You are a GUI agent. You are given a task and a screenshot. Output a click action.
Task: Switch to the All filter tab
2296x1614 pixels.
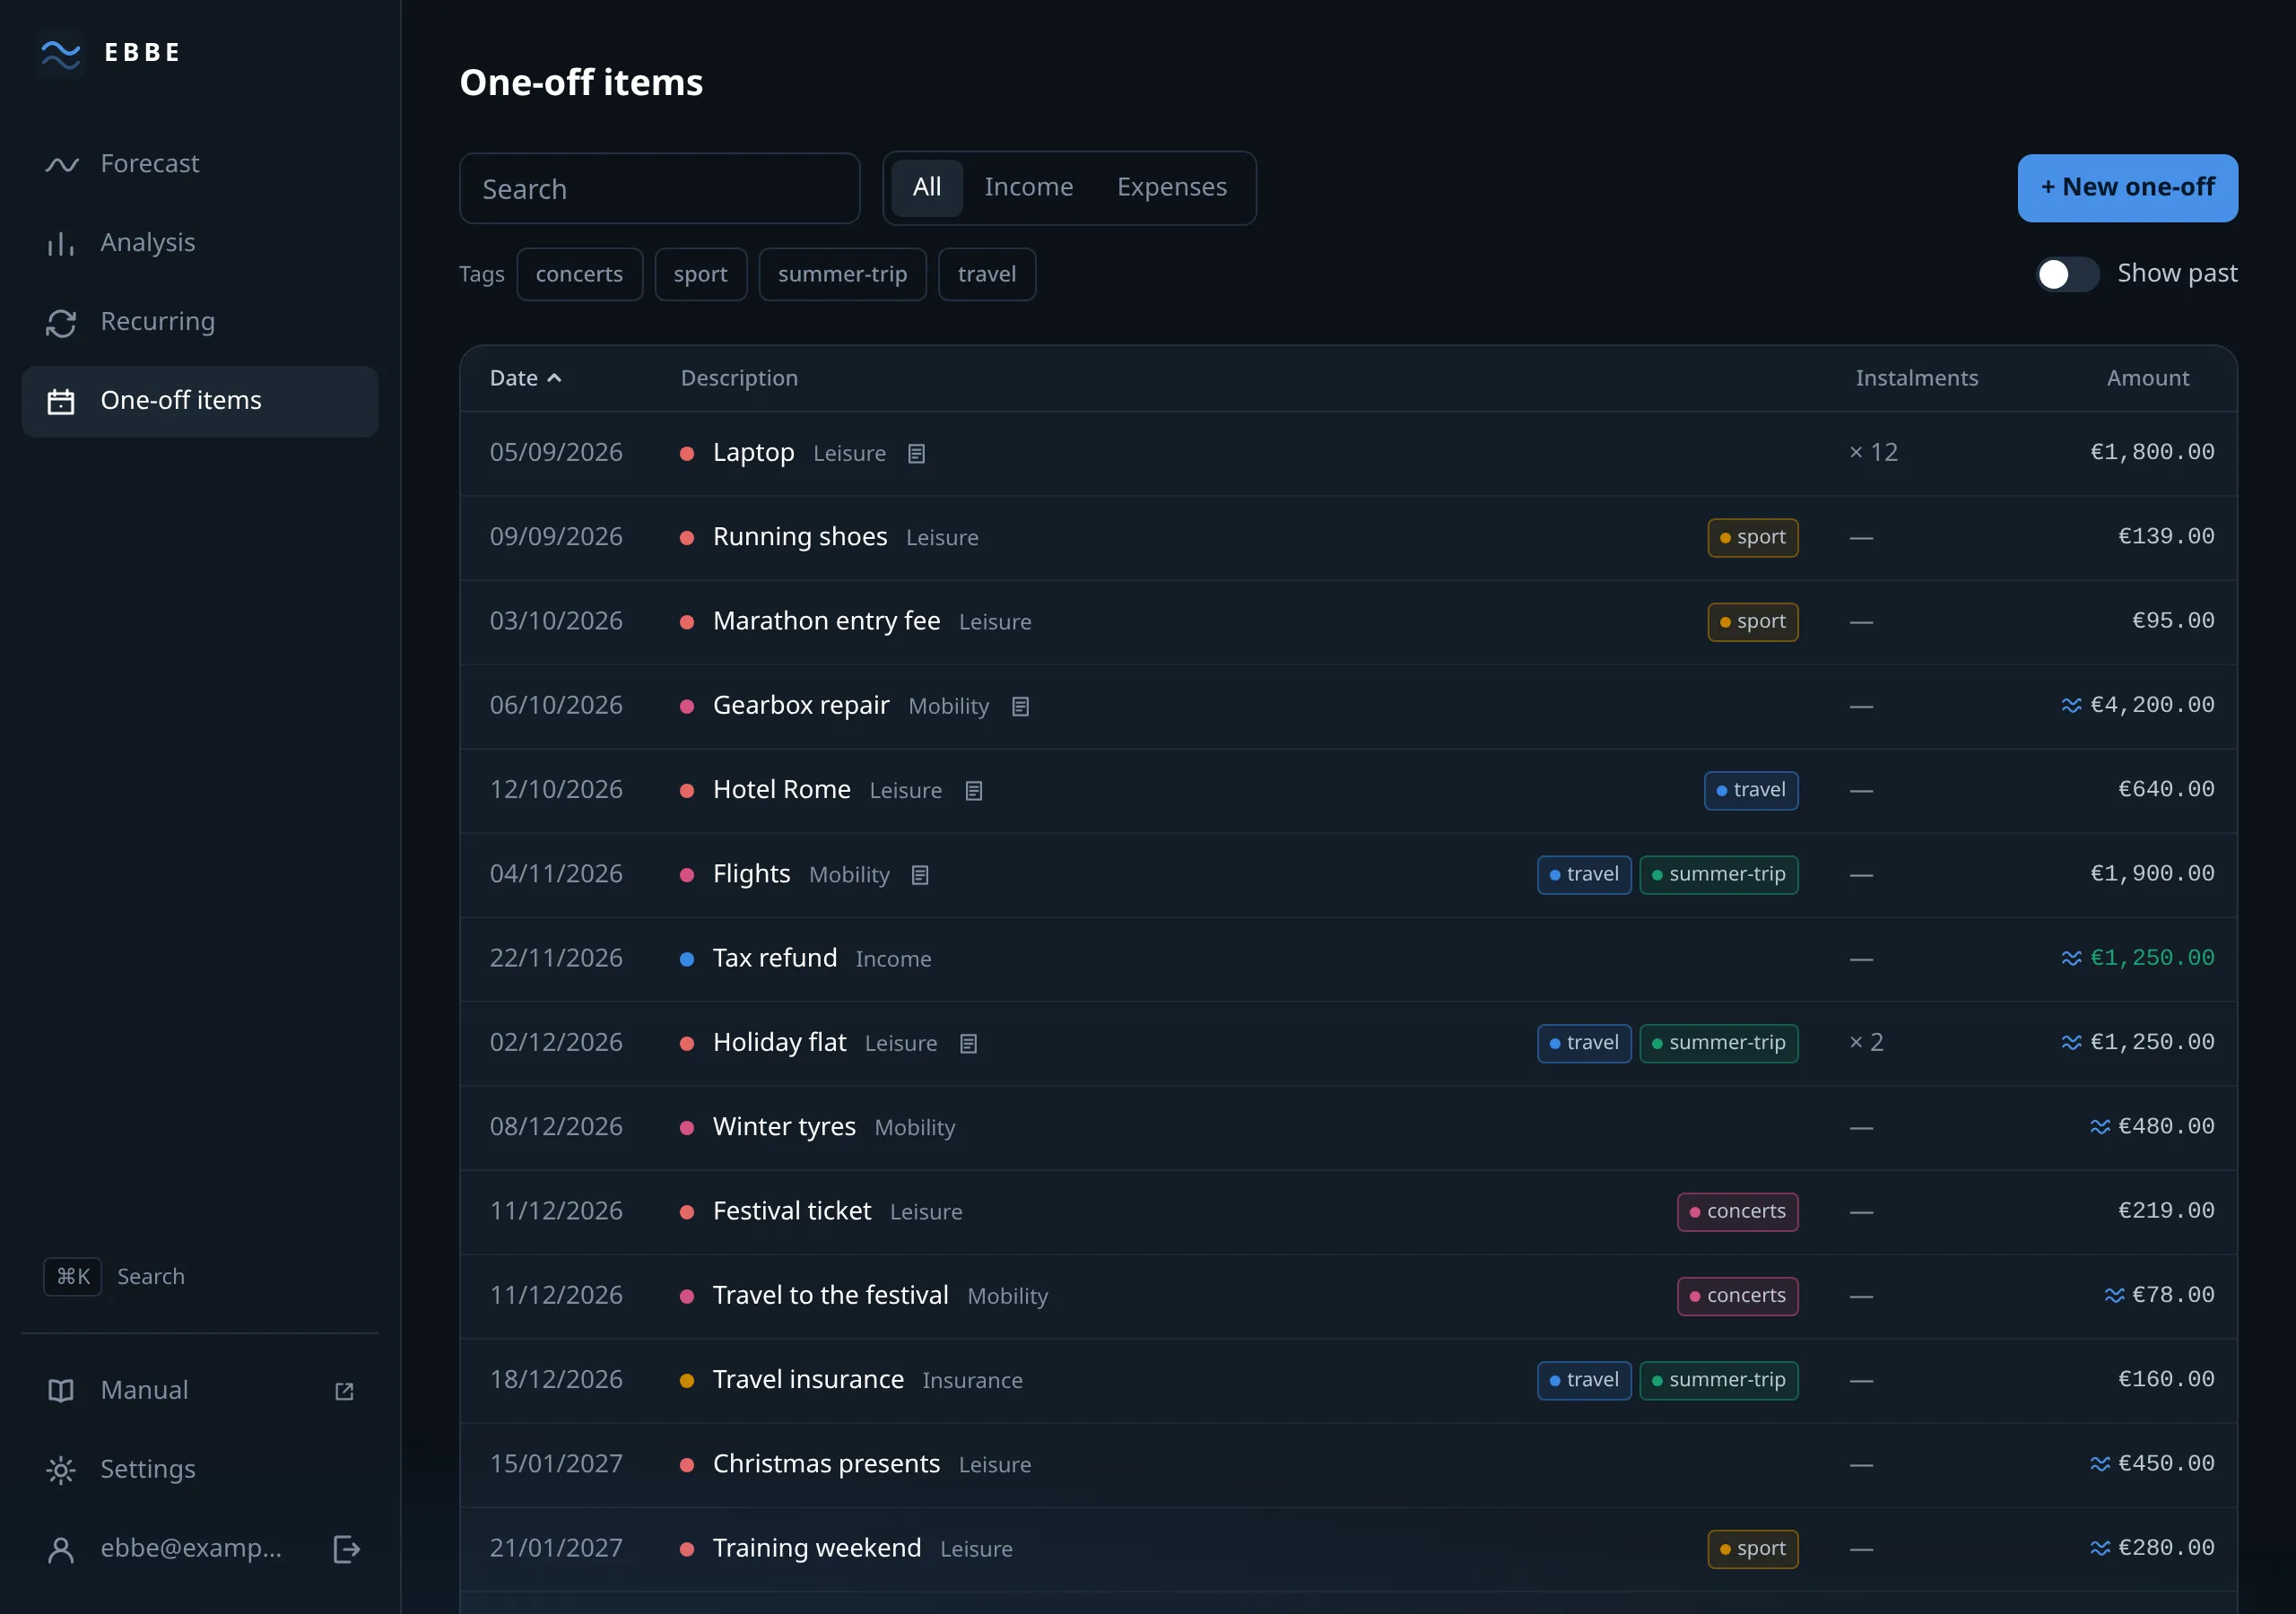(x=927, y=187)
